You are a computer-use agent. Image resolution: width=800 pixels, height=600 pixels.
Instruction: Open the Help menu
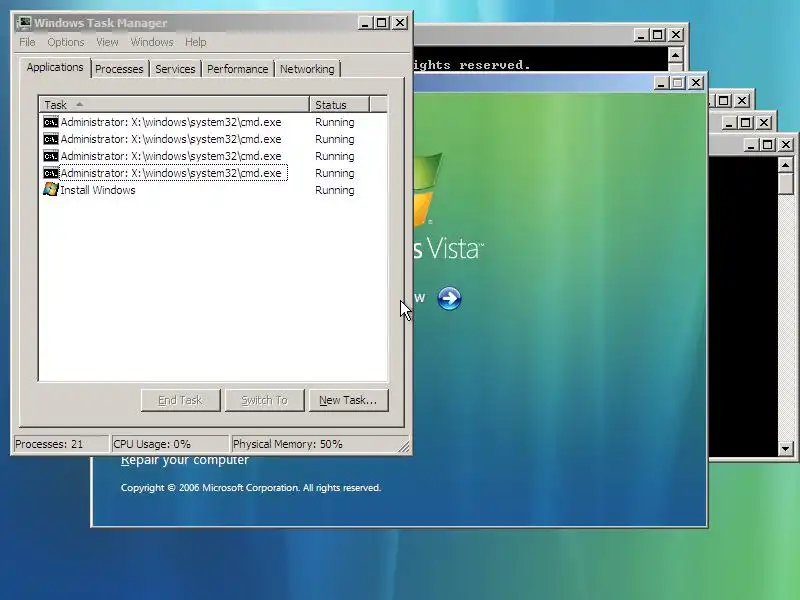(x=195, y=42)
